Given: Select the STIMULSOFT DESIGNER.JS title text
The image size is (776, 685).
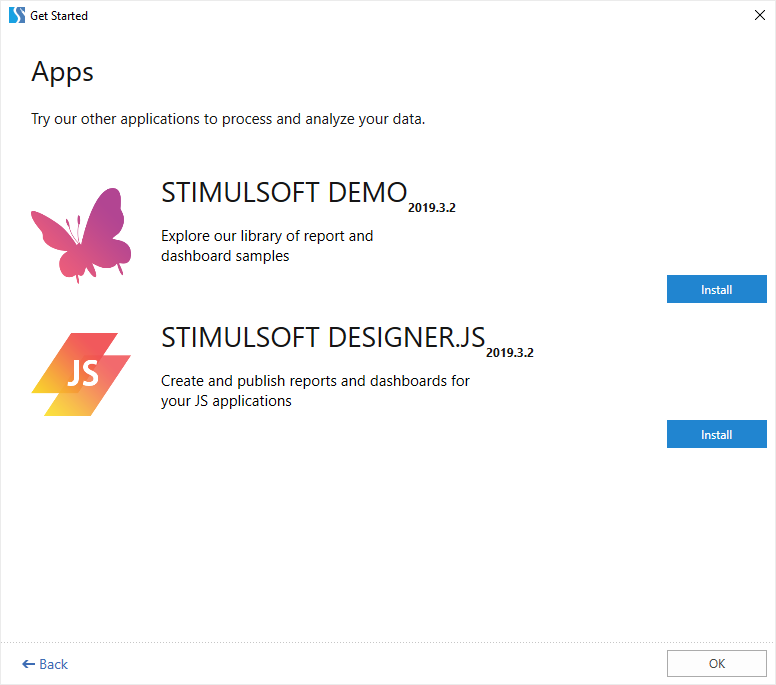Looking at the screenshot, I should [323, 337].
